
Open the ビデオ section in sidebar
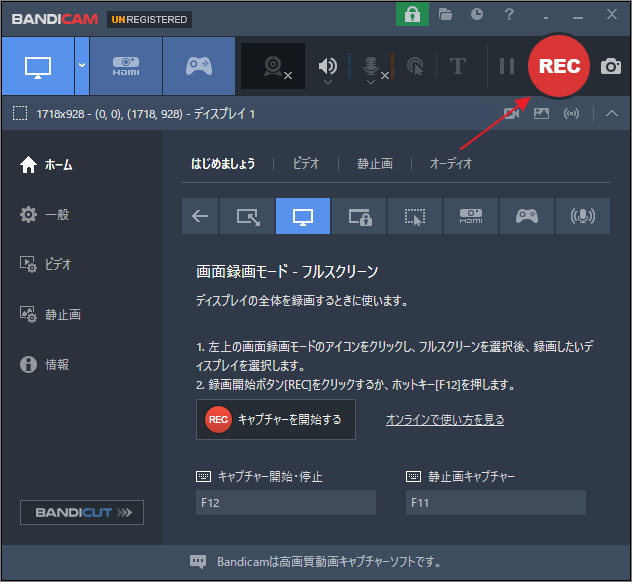coord(45,264)
